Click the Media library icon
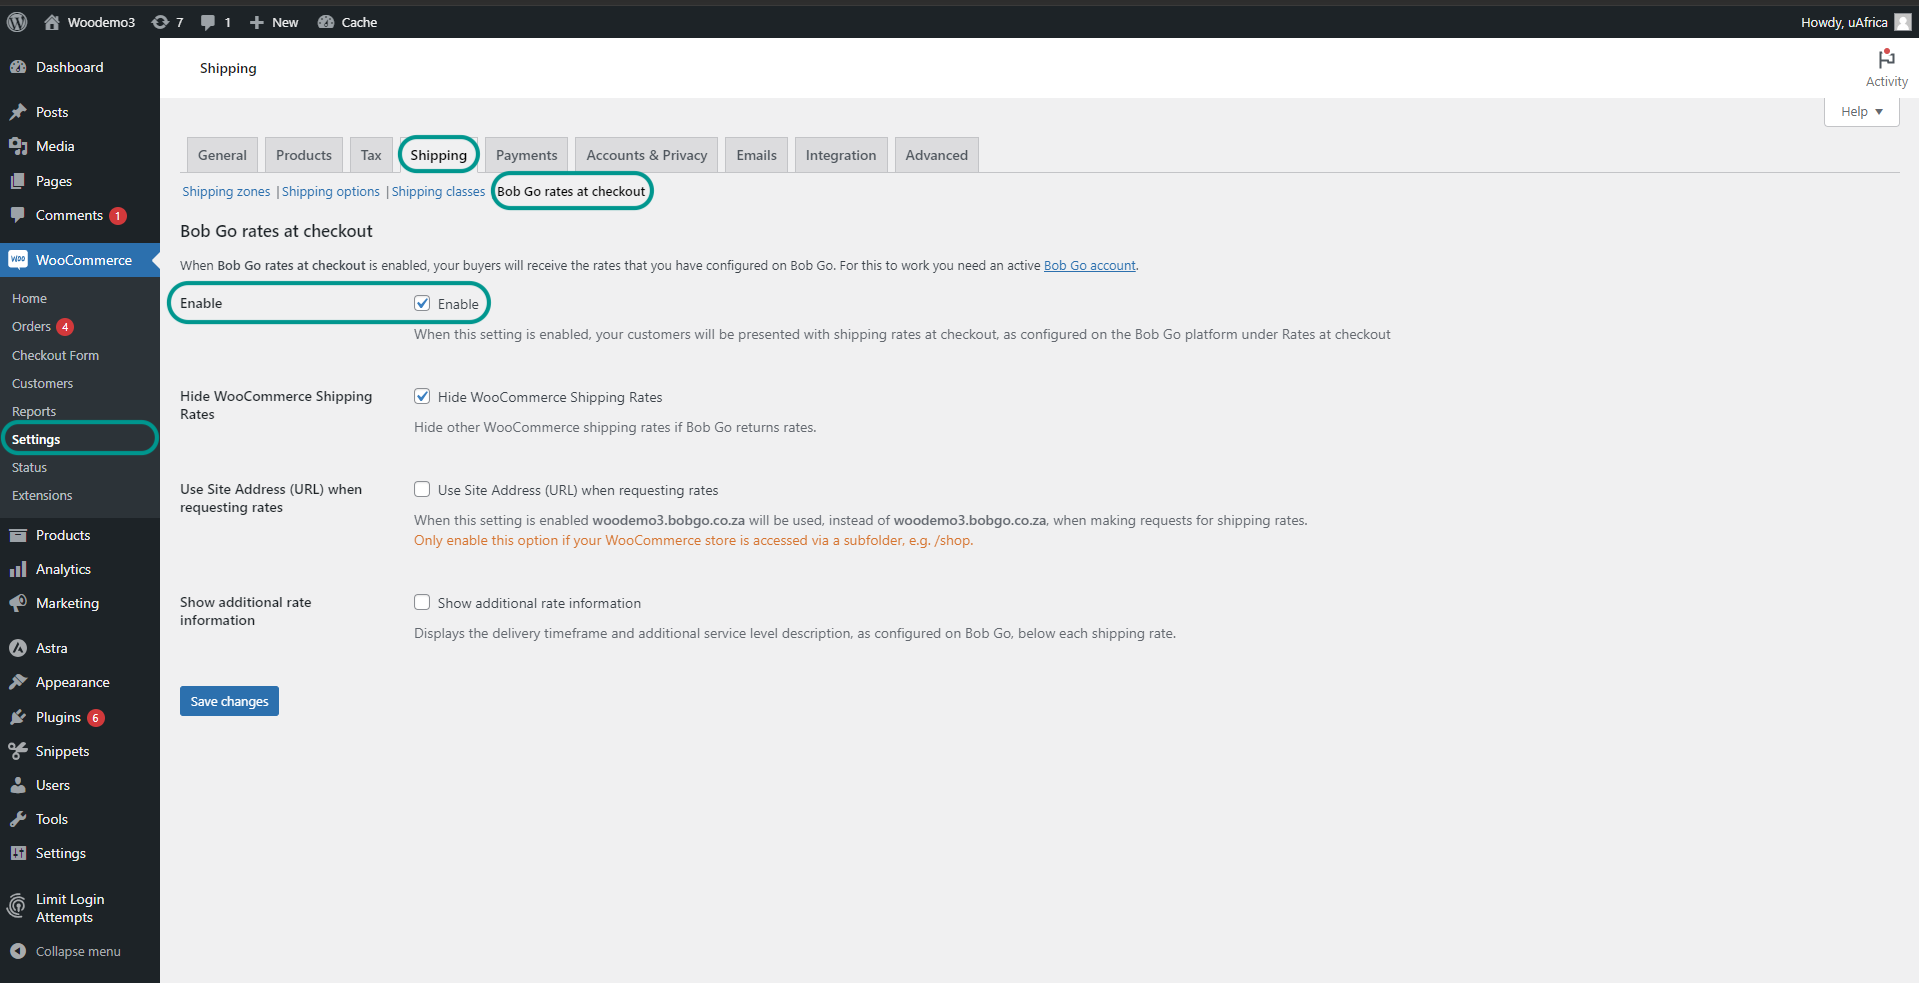1919x983 pixels. tap(18, 146)
